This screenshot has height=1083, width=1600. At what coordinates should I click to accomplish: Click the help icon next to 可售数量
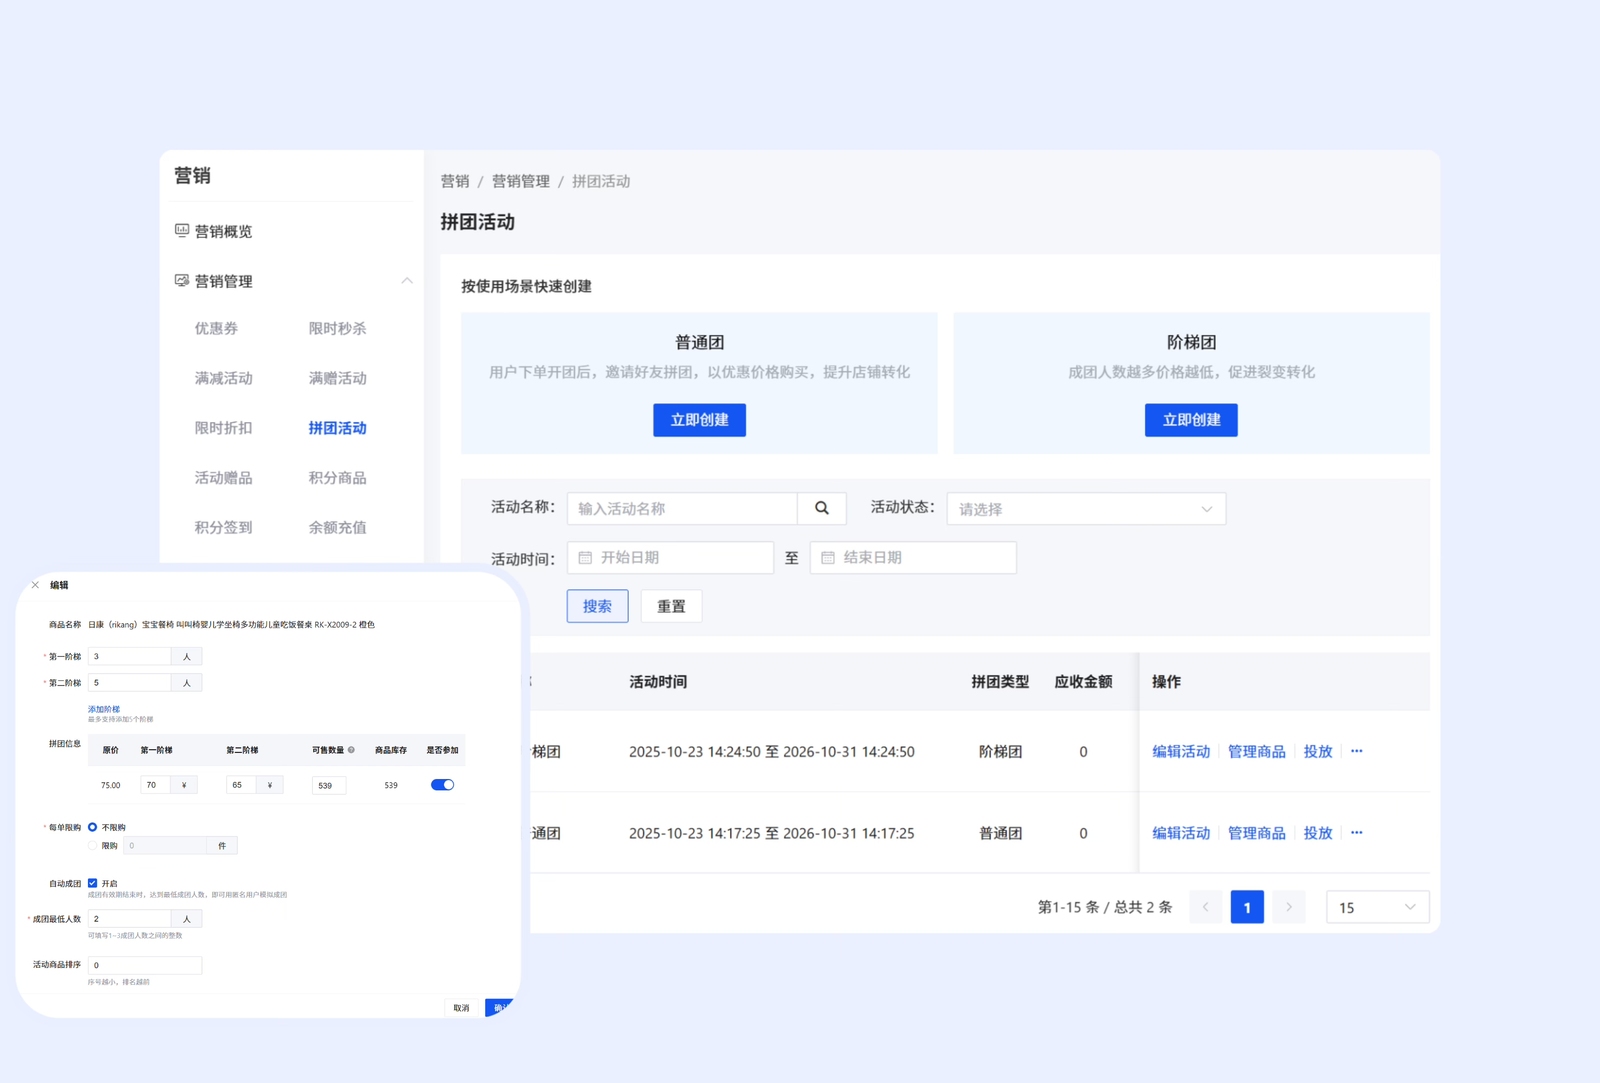pos(351,750)
